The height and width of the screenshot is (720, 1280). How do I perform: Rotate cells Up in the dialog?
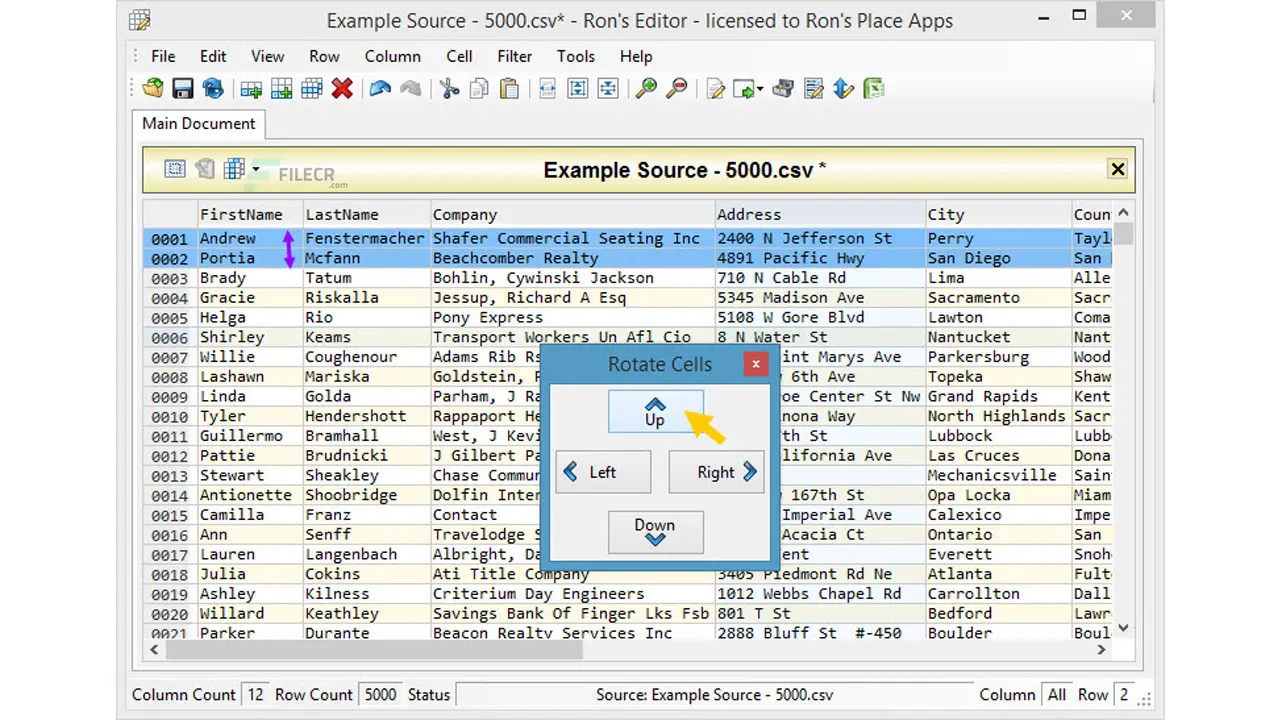(x=655, y=411)
